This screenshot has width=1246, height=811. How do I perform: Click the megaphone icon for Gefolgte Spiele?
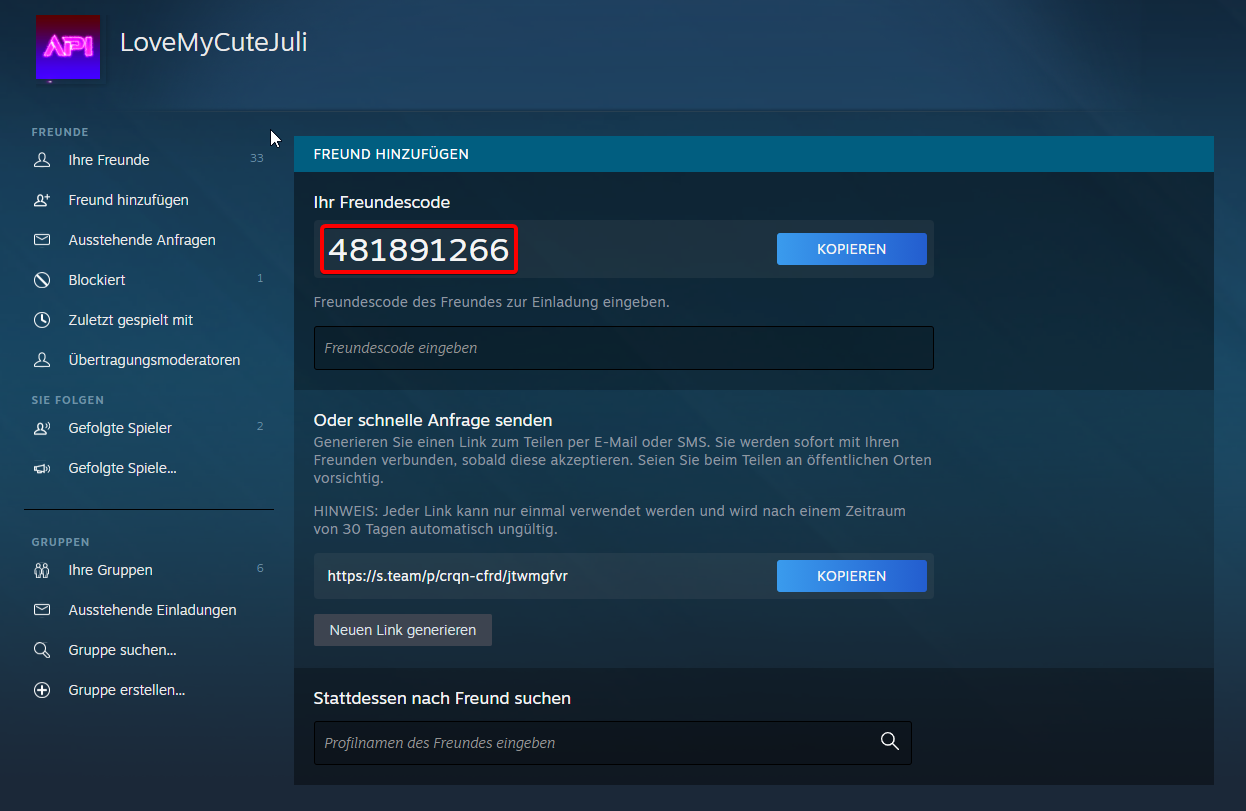pos(42,468)
